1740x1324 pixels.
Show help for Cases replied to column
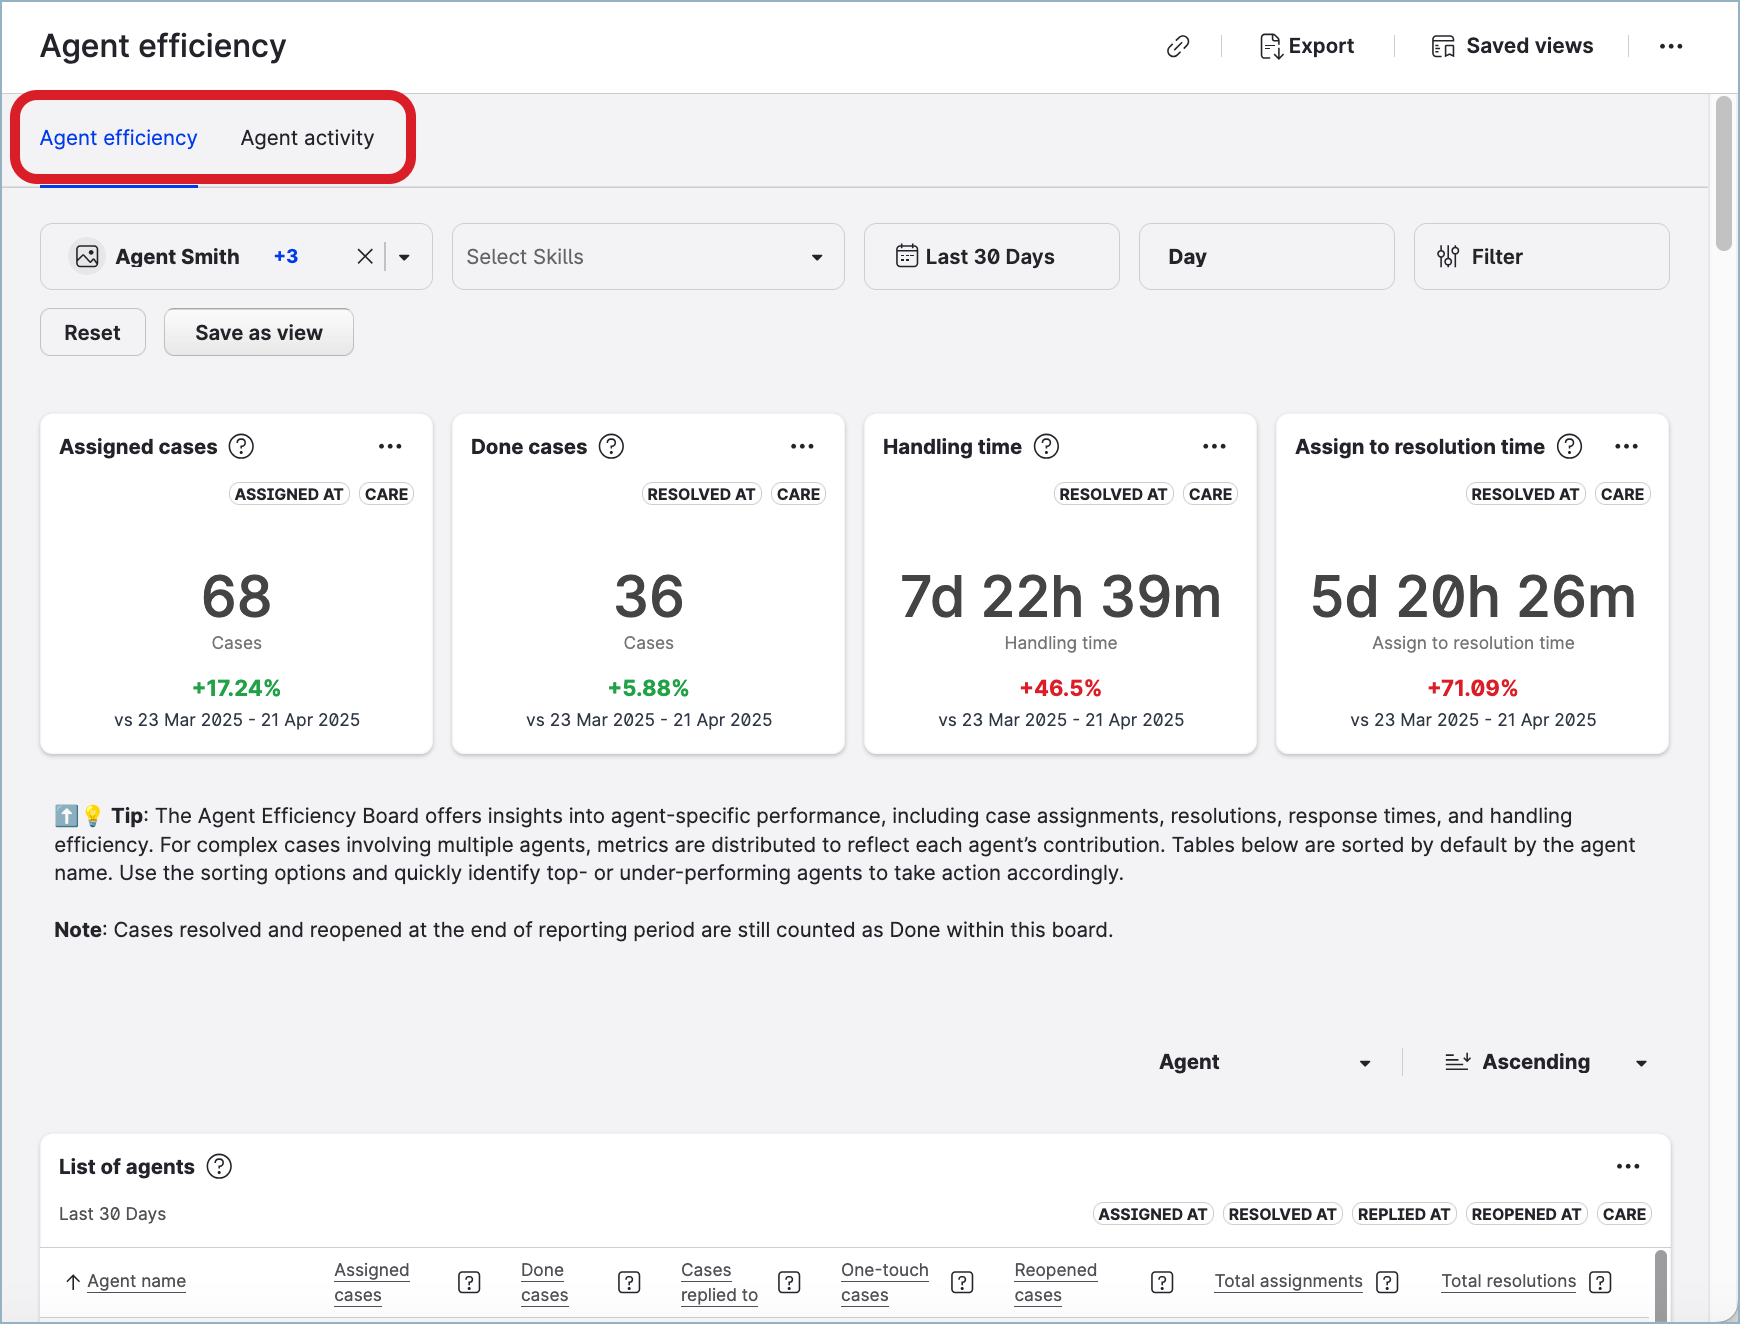pyautogui.click(x=789, y=1282)
